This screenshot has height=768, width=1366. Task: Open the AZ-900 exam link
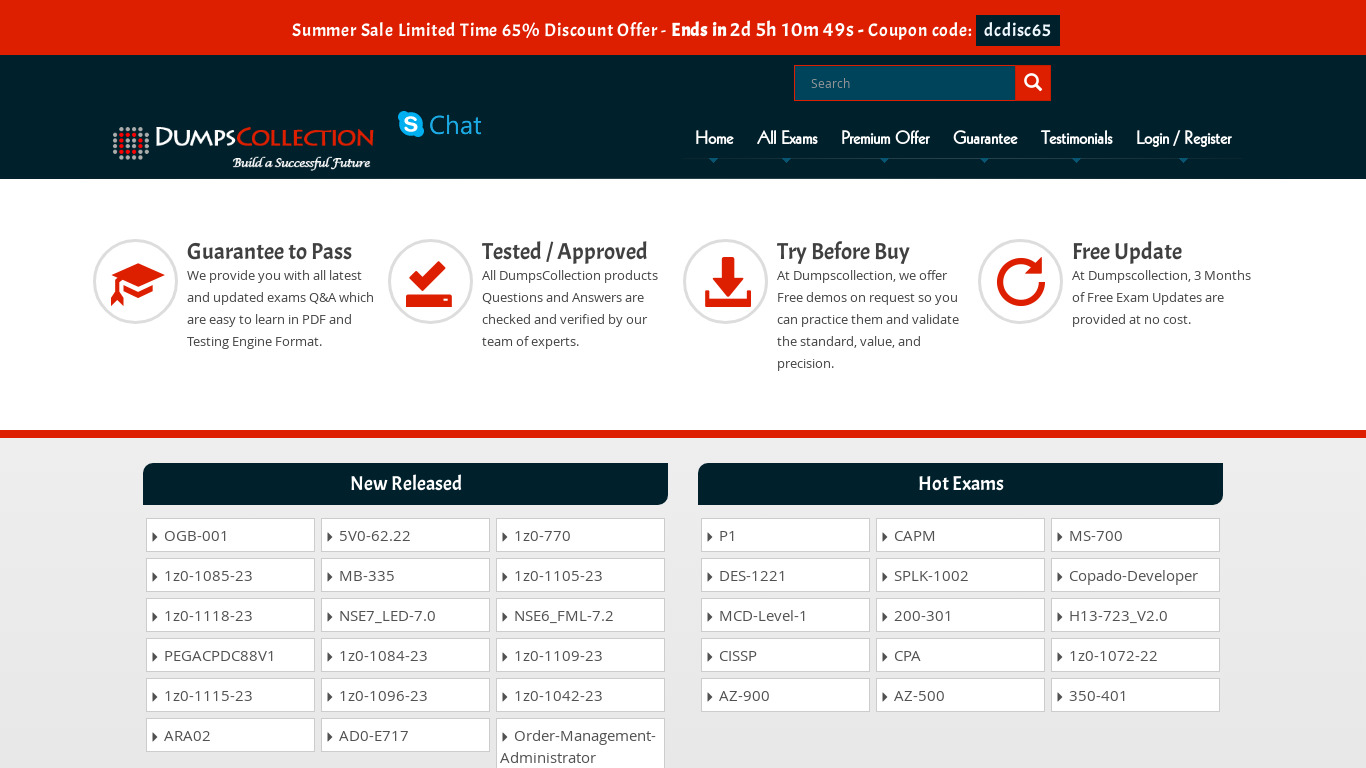744,696
